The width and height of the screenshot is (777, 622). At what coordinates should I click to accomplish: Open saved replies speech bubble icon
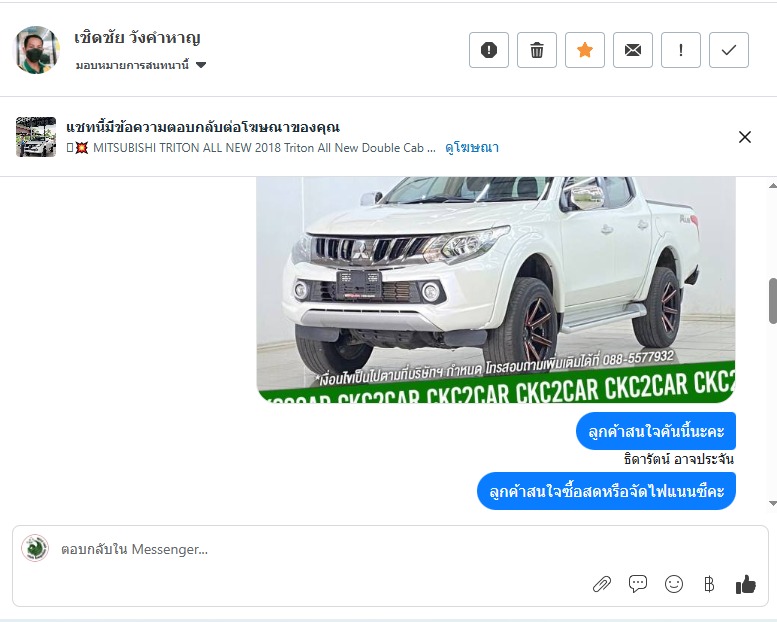638,584
